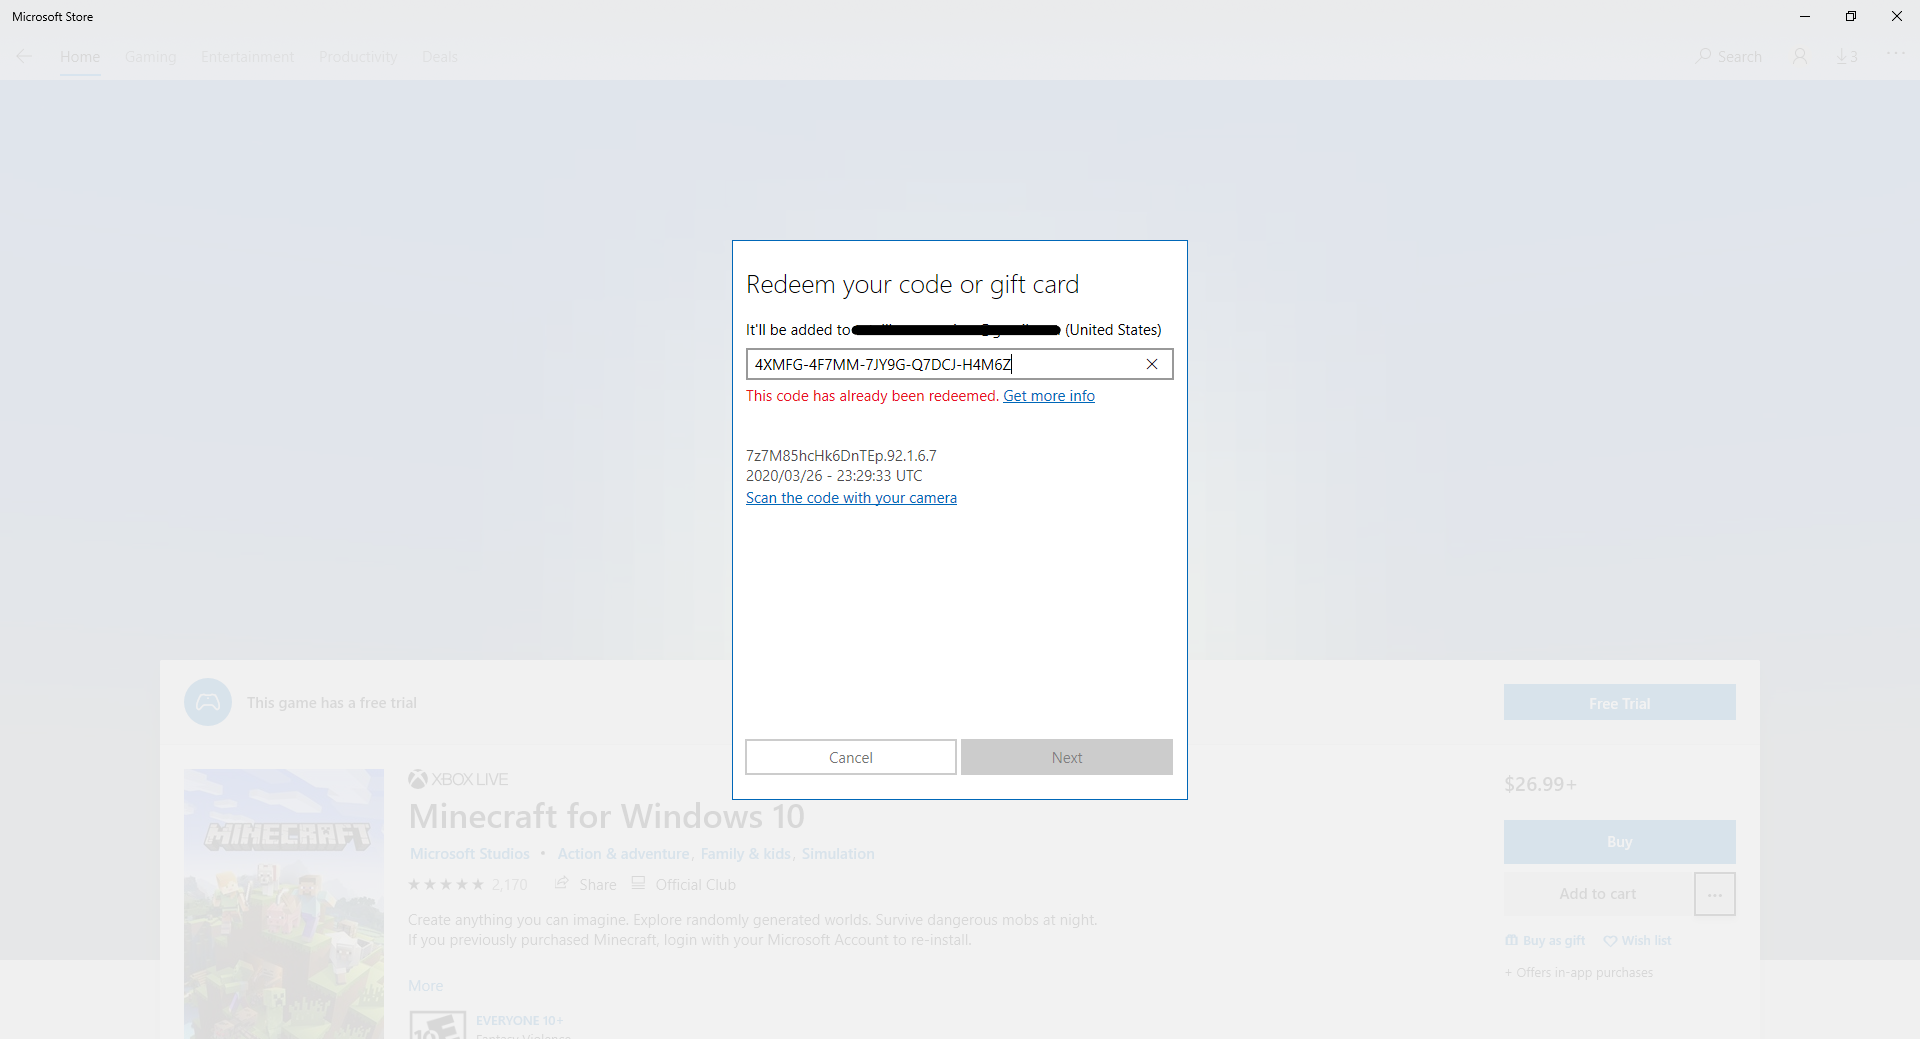This screenshot has height=1039, width=1920.
Task: Open the See more ellipsis menu
Action: coord(1895,54)
